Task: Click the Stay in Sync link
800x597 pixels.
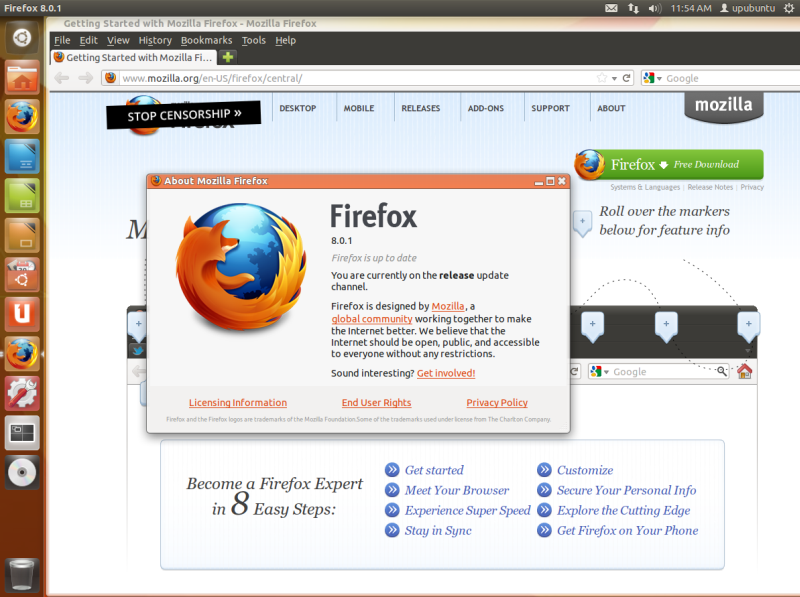Action: coord(438,531)
